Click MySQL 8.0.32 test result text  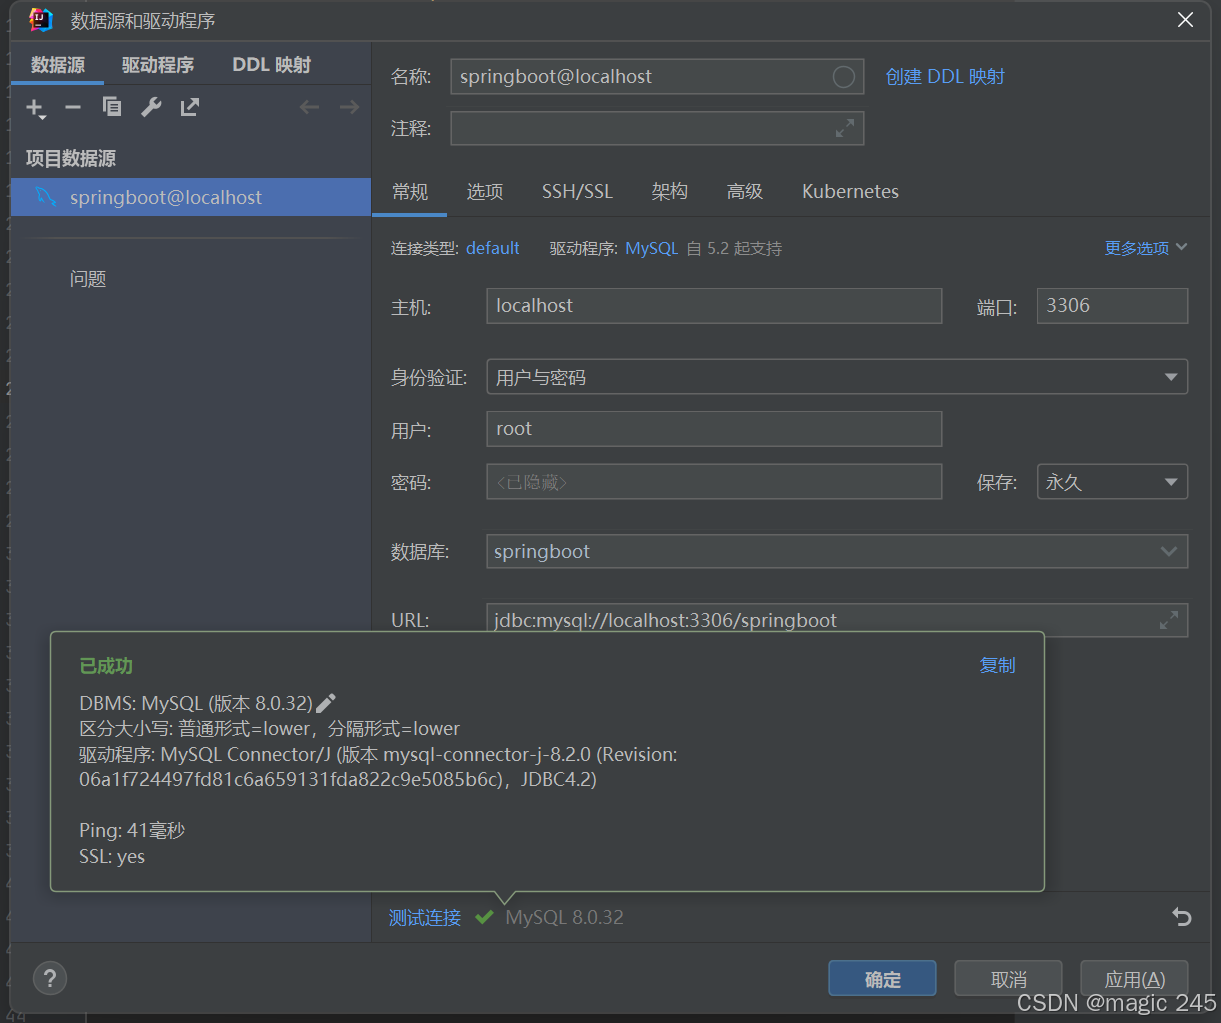pos(565,918)
